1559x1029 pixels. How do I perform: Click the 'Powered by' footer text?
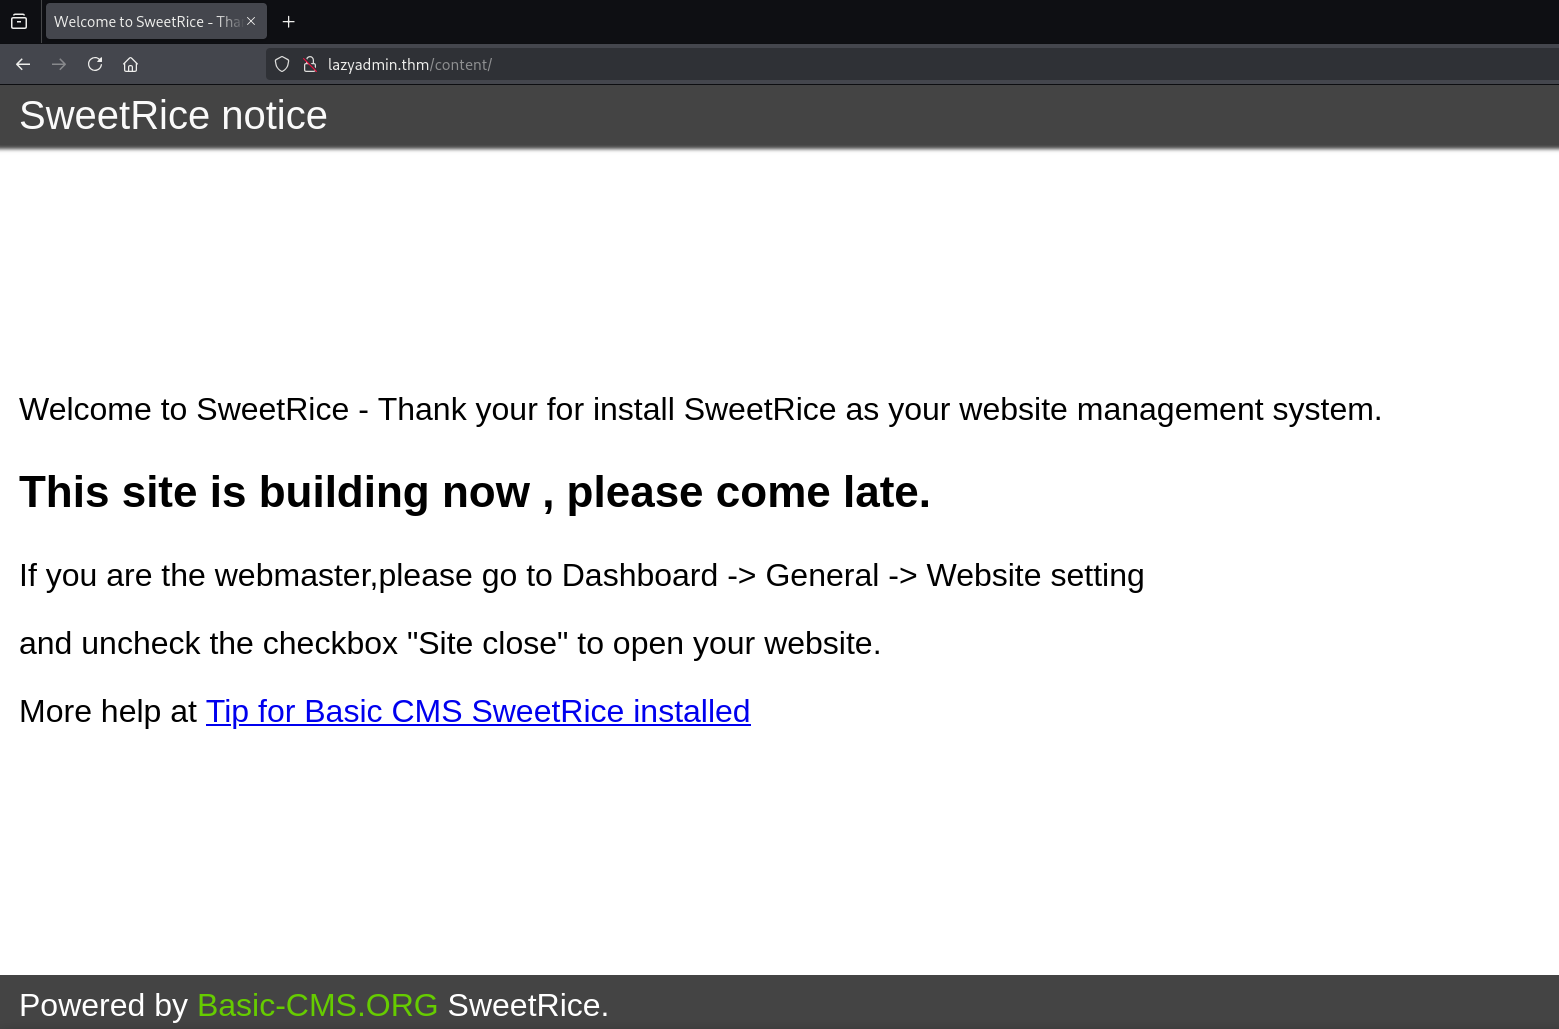pos(103,1005)
